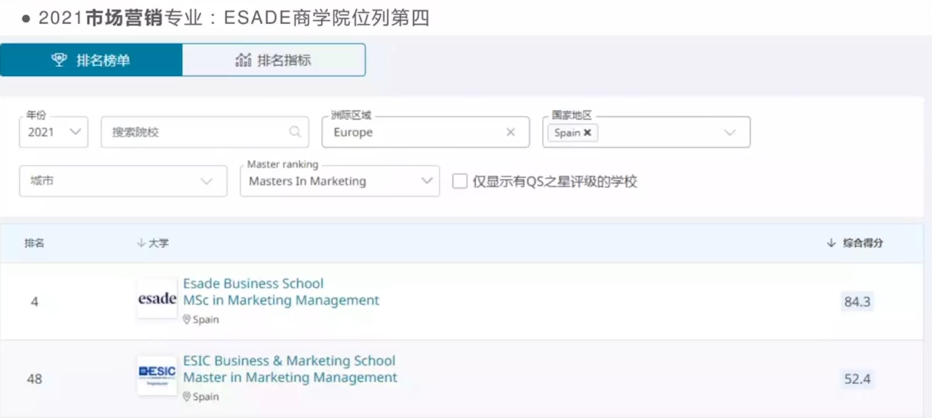Click the 52.4 score value
This screenshot has width=932, height=418.
[857, 379]
